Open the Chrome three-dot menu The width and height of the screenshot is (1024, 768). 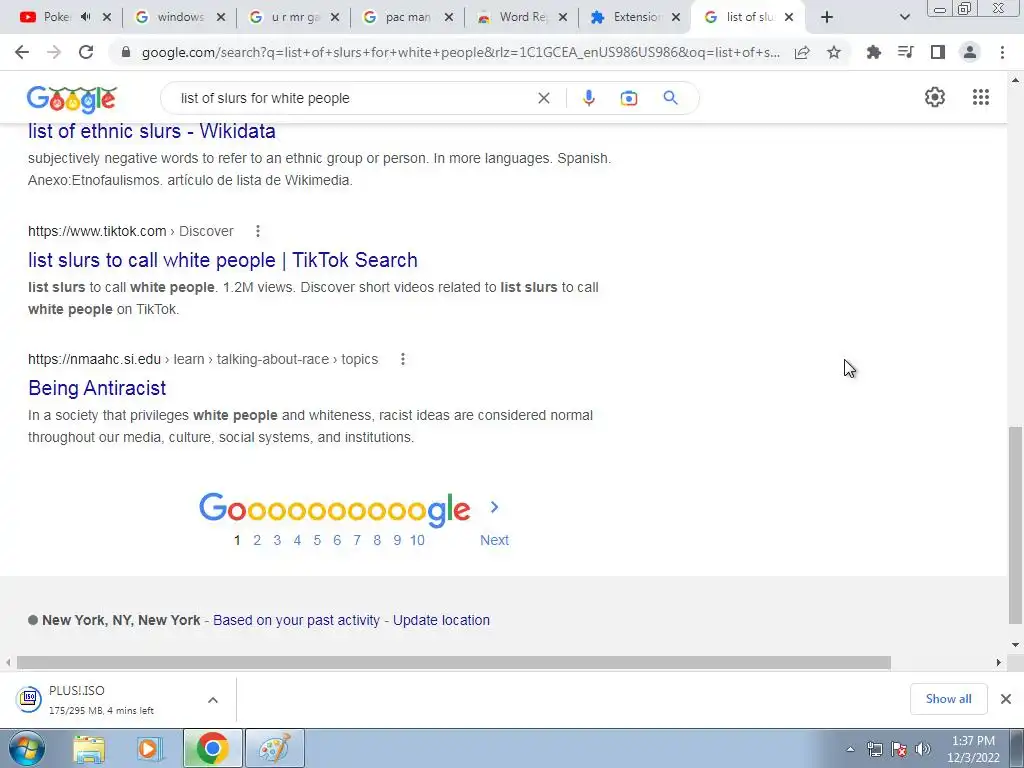(1002, 52)
